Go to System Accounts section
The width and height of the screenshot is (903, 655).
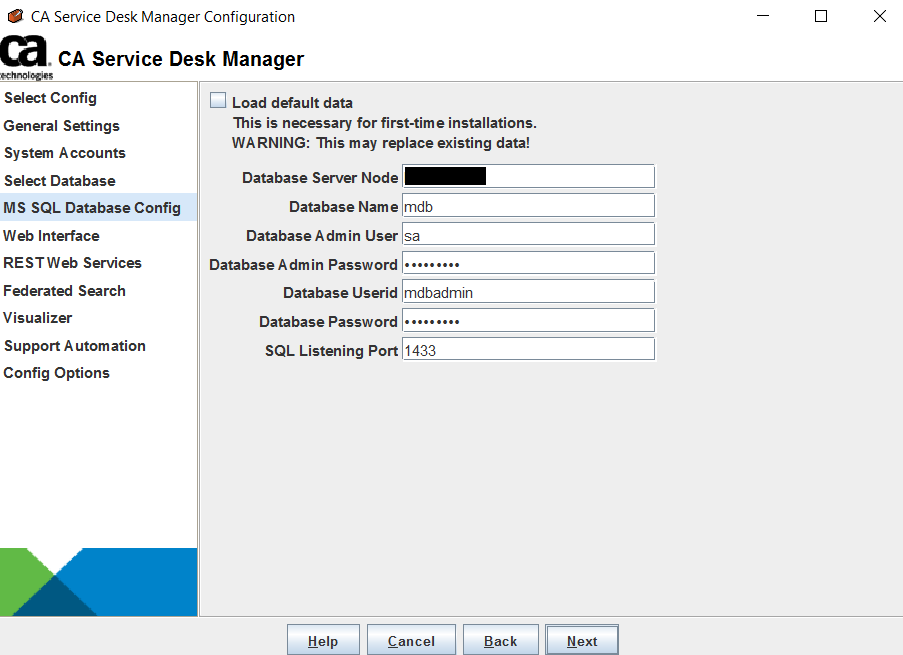pos(65,153)
